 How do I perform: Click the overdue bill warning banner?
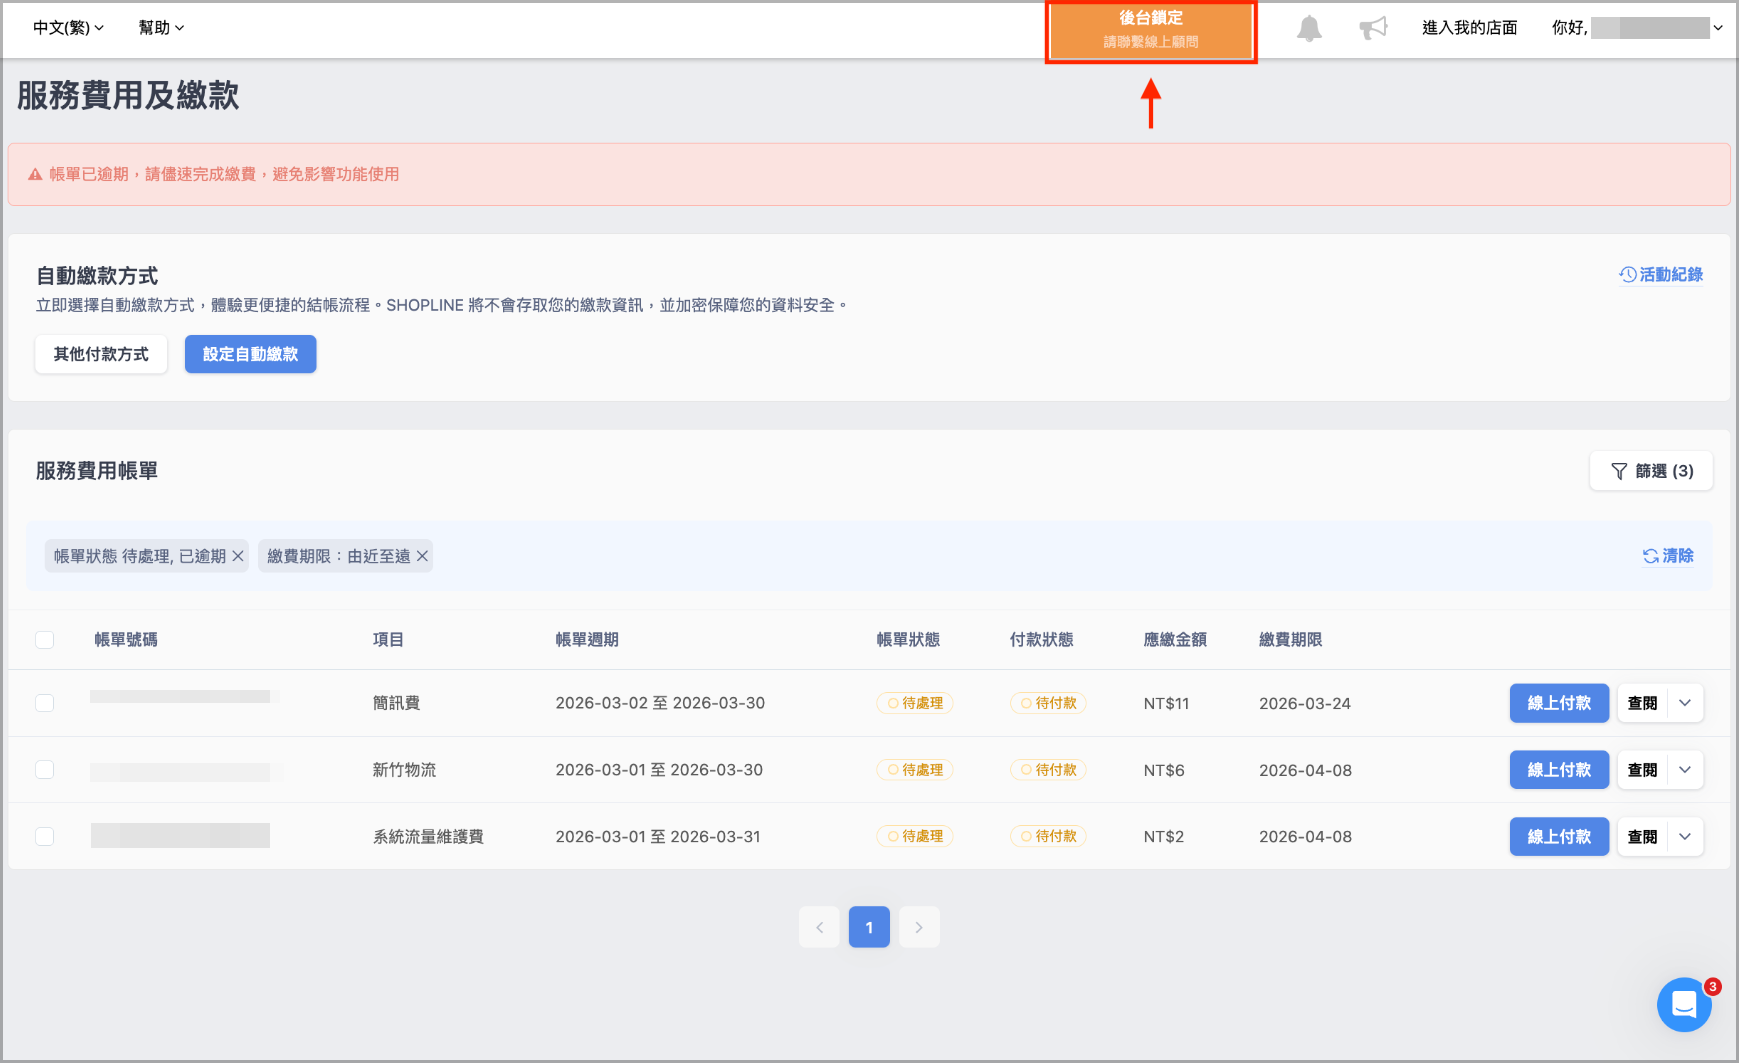[869, 174]
